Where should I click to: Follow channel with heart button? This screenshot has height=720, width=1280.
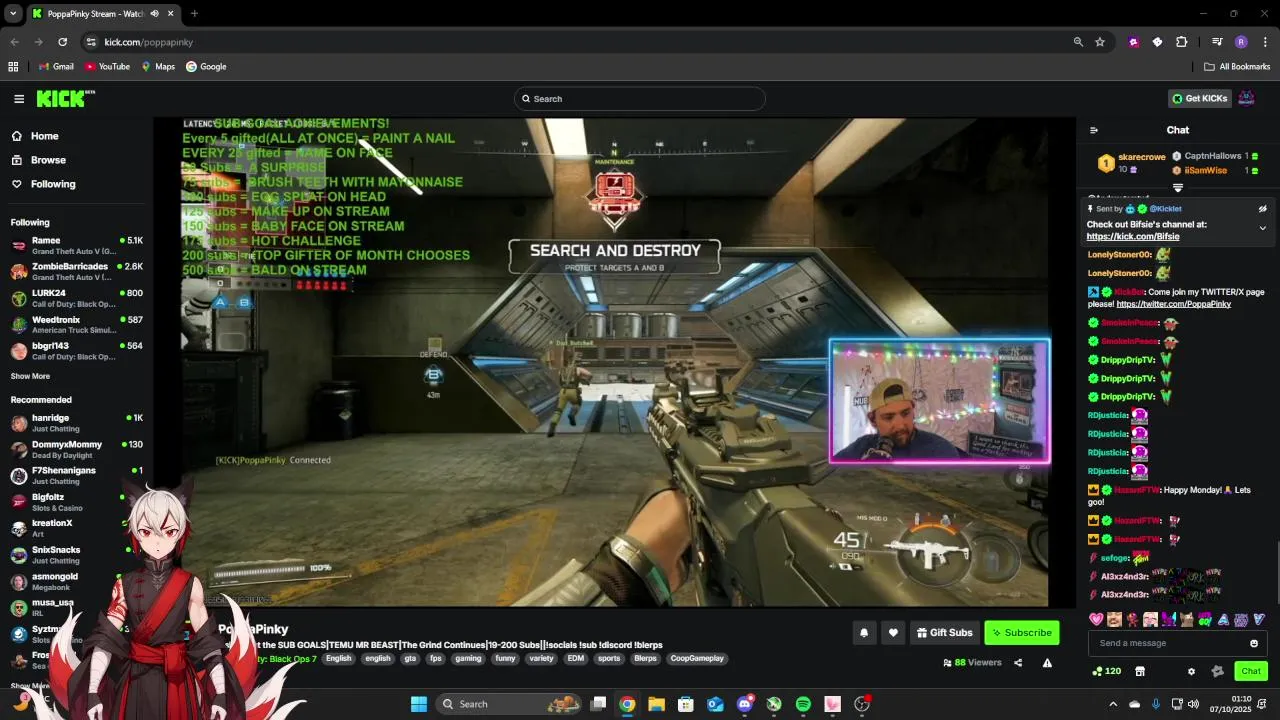pyautogui.click(x=893, y=632)
